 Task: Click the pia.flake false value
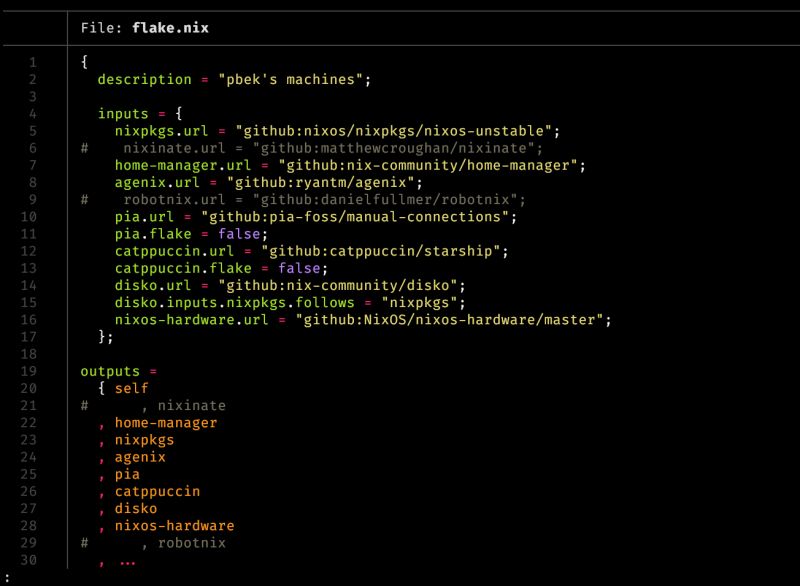coord(240,232)
